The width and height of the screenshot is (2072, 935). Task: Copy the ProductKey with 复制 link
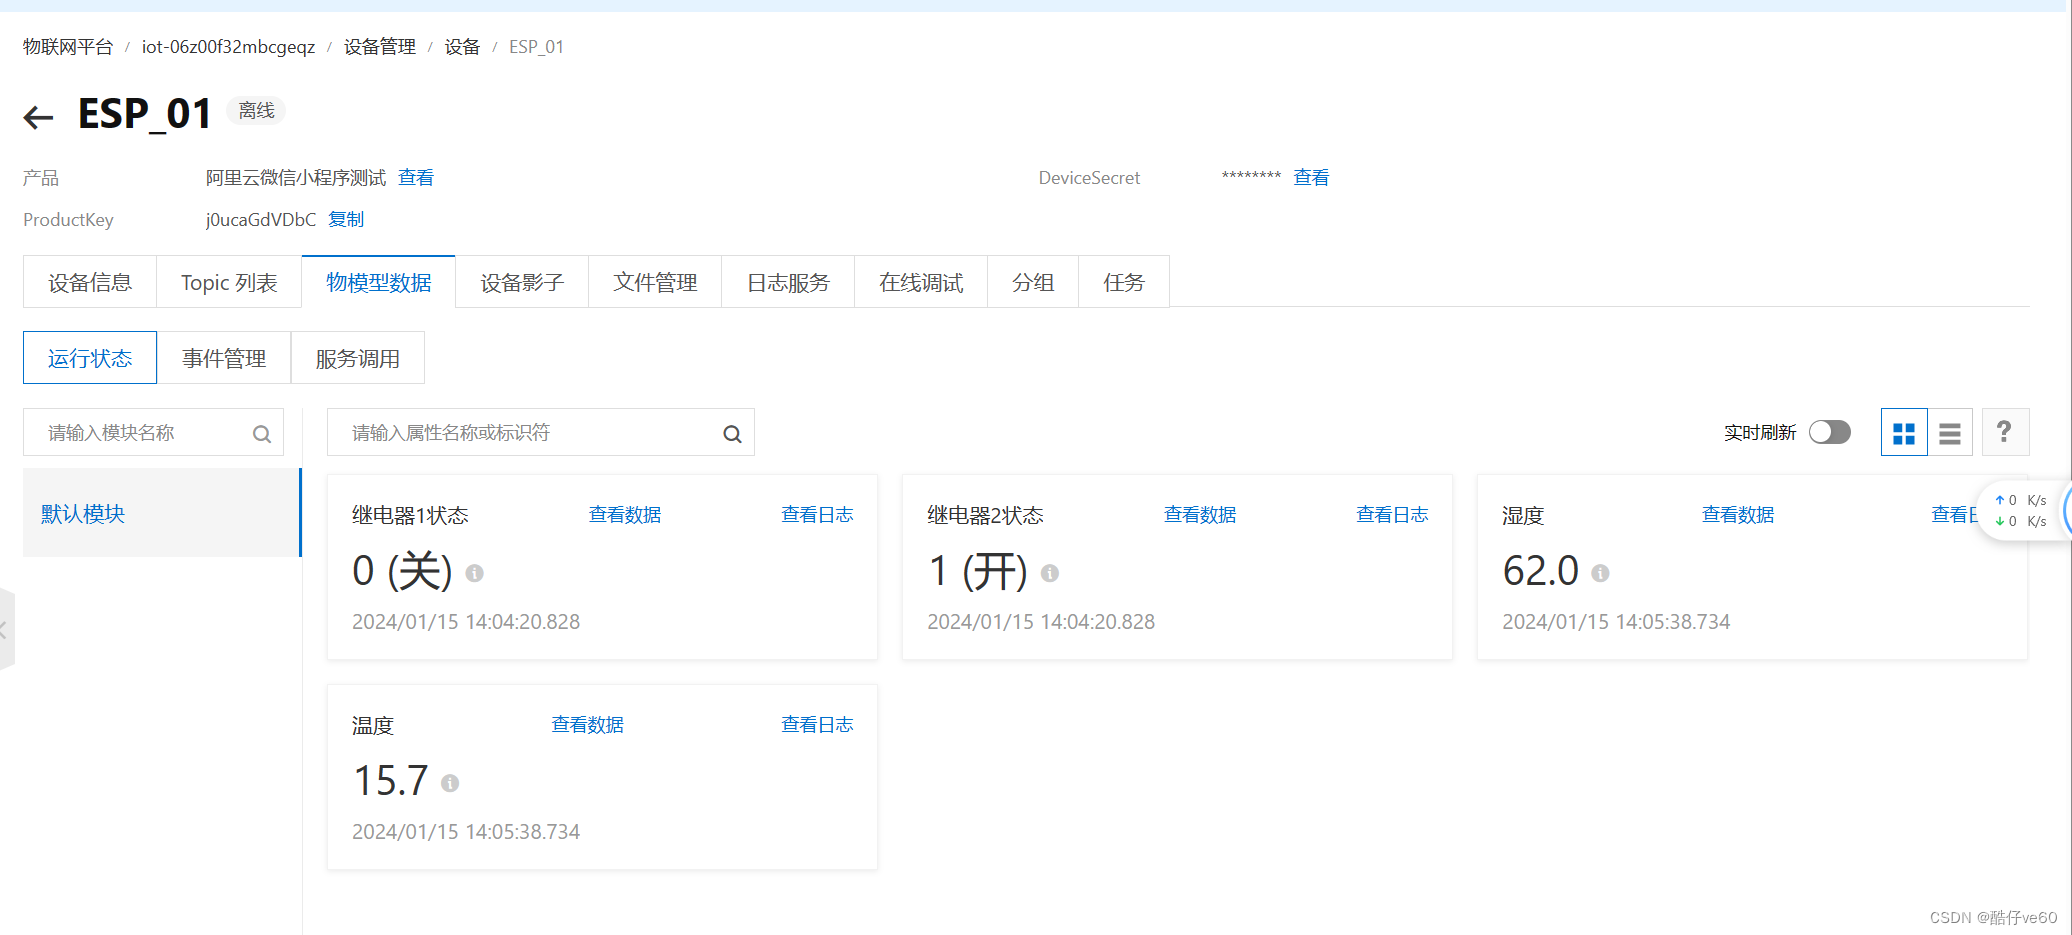(x=345, y=219)
